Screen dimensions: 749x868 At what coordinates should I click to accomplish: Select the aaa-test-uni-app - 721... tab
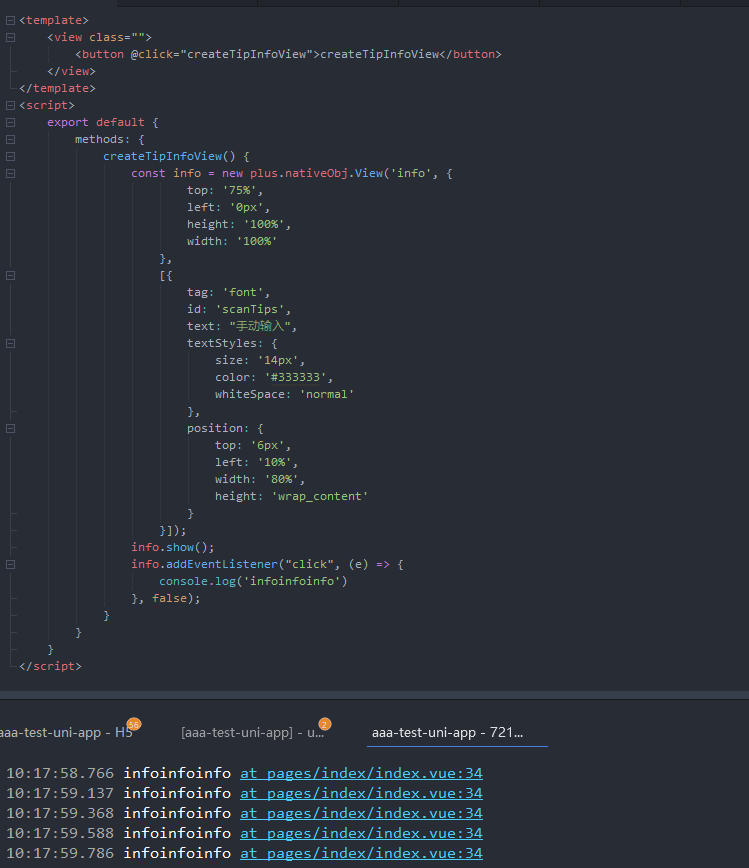[447, 732]
